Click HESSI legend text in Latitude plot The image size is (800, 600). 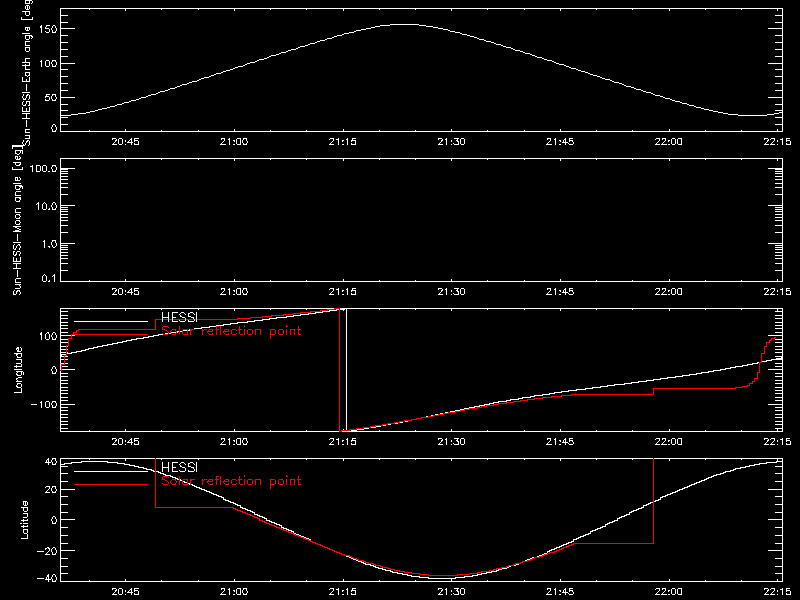179,468
